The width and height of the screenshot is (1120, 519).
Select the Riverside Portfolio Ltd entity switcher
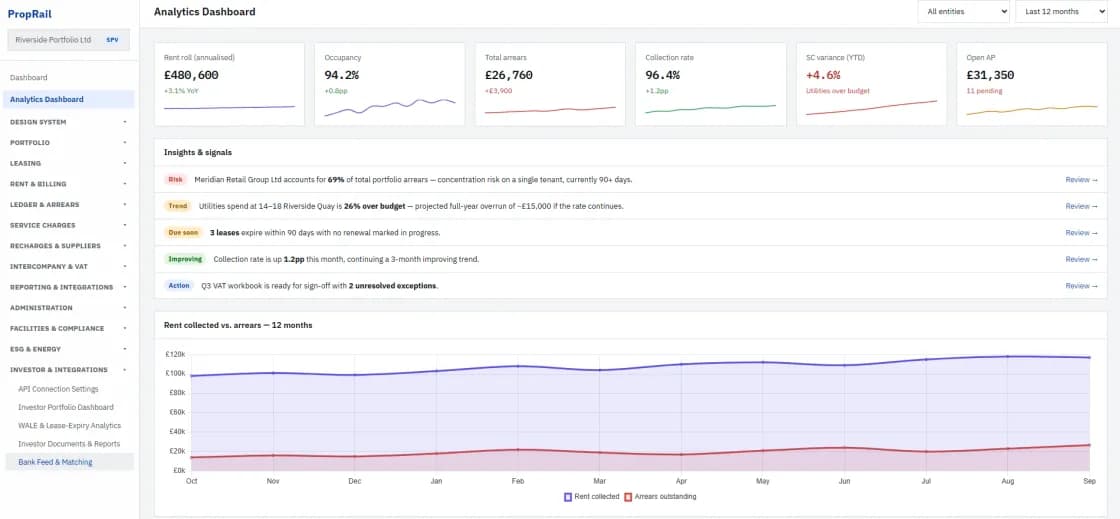point(69,40)
